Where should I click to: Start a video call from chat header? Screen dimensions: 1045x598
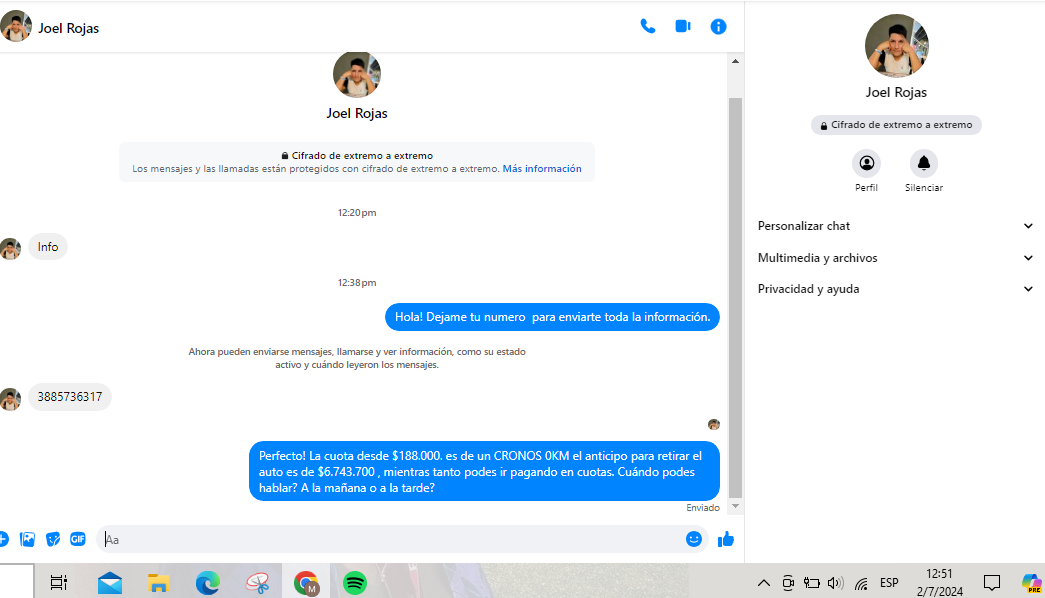[x=683, y=27]
